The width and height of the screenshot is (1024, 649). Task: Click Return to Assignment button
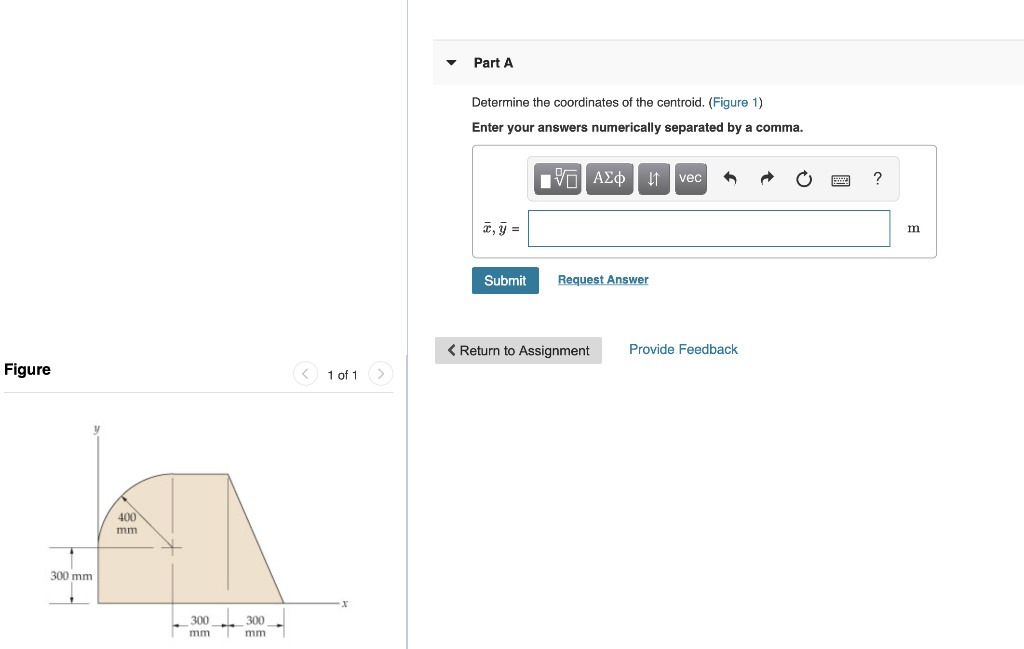point(518,350)
